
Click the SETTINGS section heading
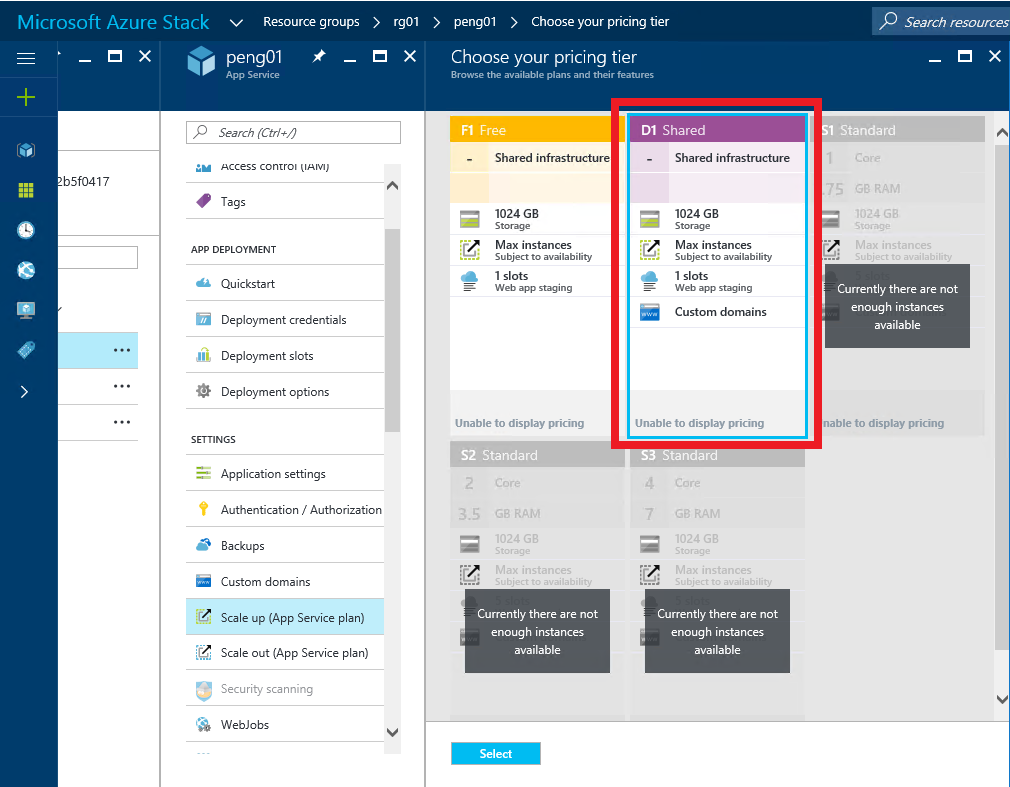pos(213,439)
